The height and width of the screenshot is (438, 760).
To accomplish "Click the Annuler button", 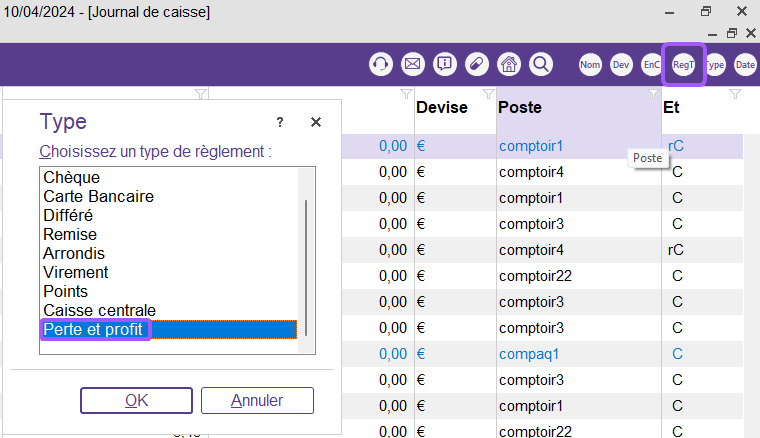I will tap(257, 400).
